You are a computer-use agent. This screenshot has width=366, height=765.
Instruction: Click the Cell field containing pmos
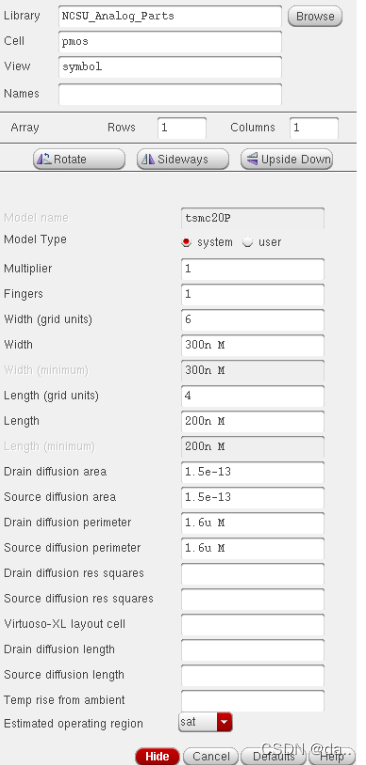click(170, 41)
